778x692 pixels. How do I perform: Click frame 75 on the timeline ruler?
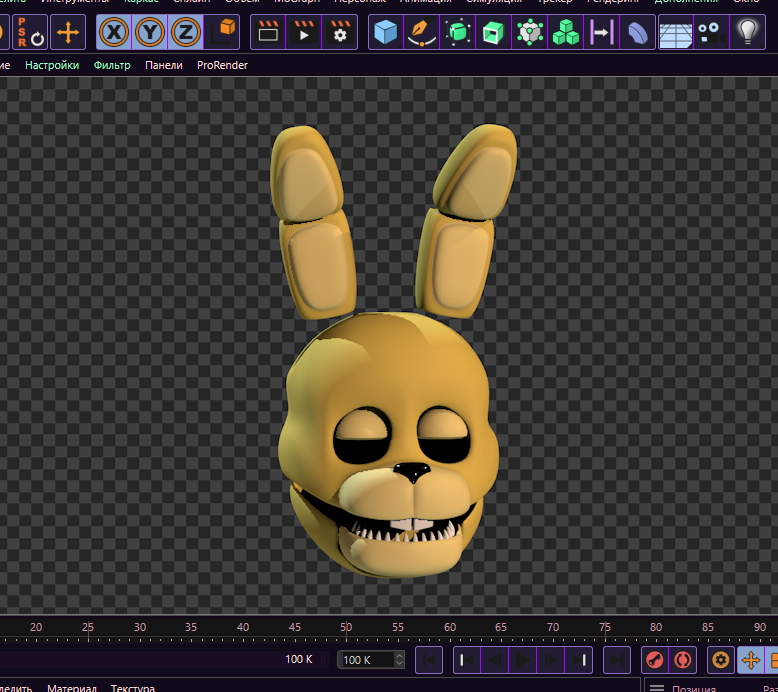click(x=605, y=627)
